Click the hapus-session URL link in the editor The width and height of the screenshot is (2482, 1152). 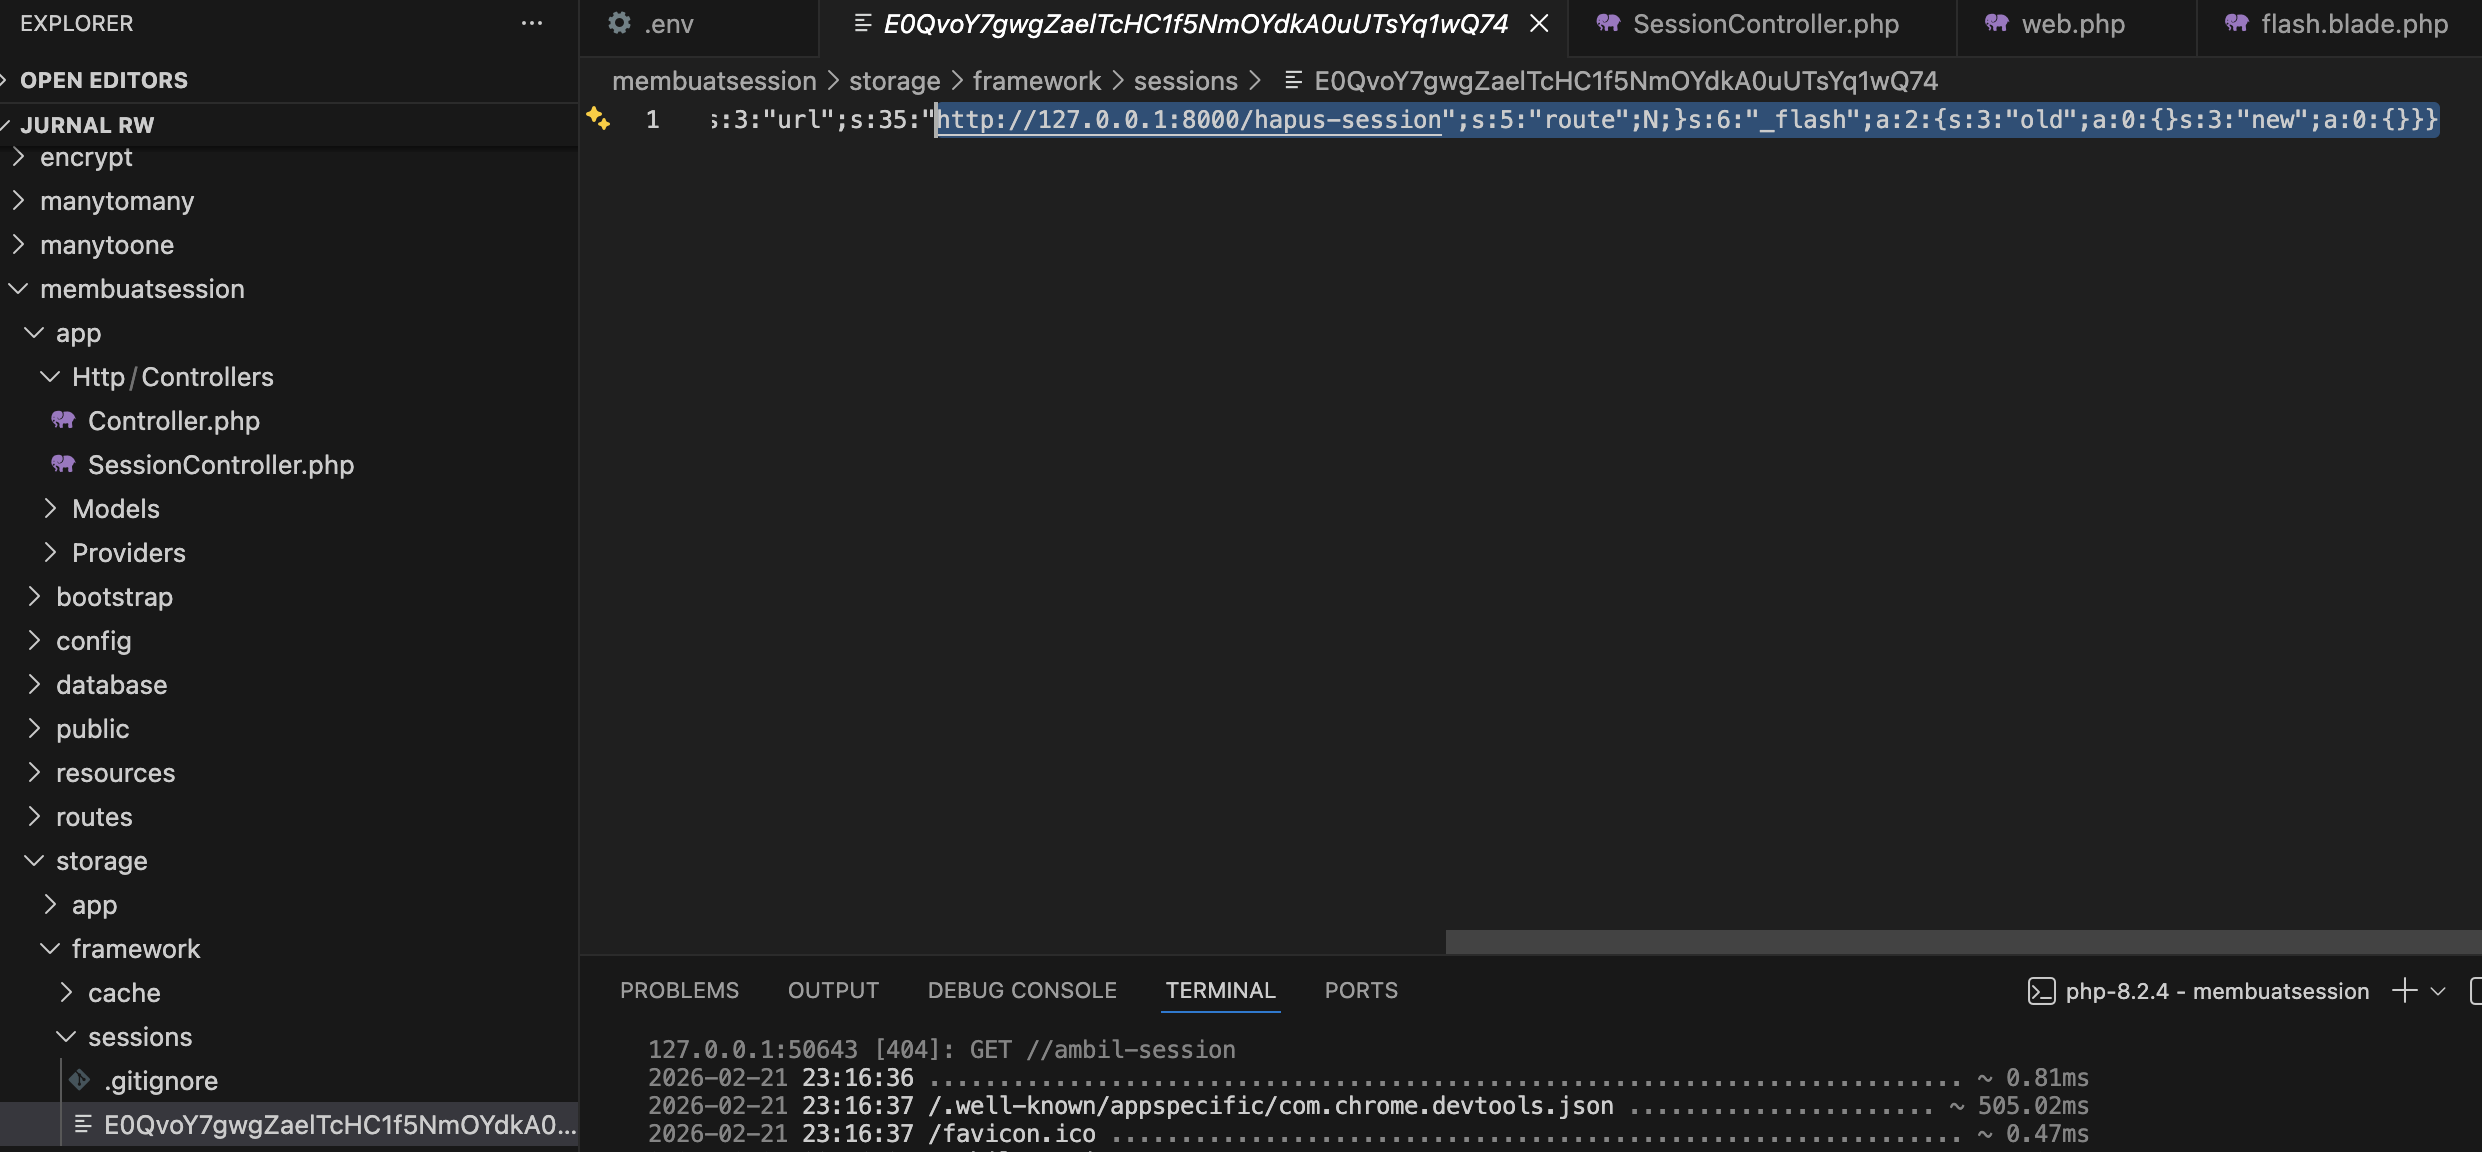(x=1188, y=120)
